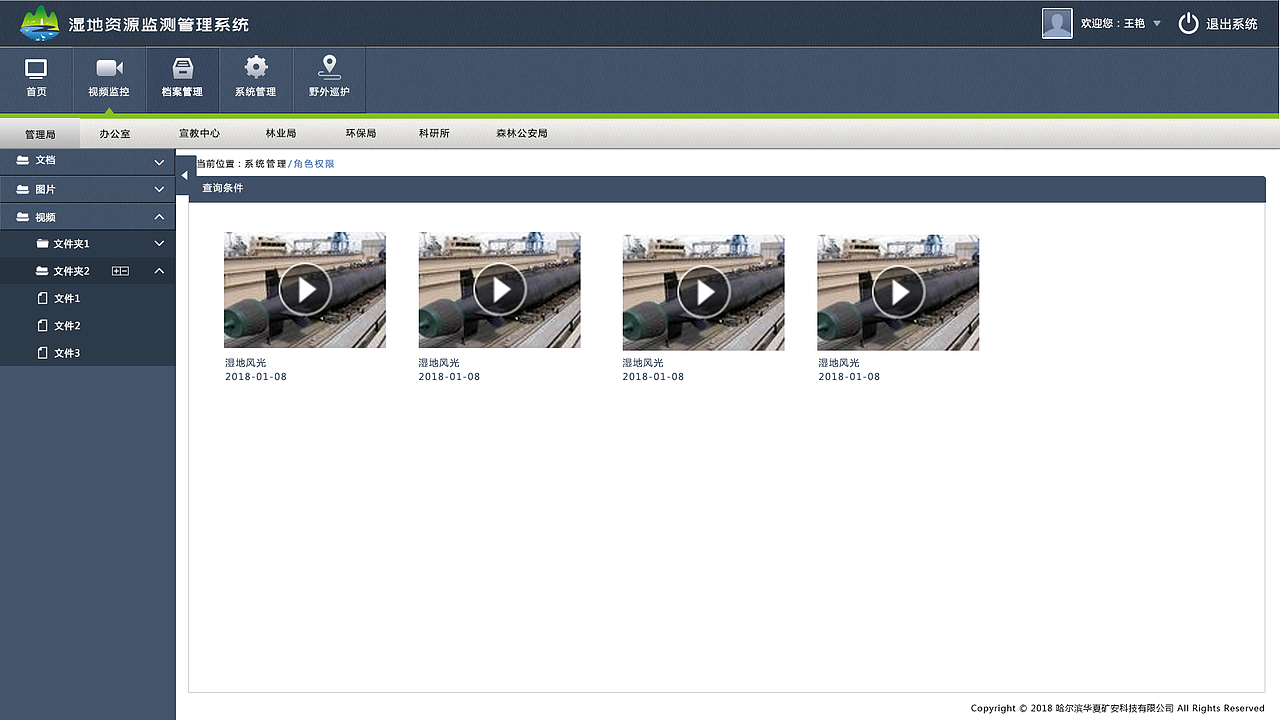Viewport: 1280px width, 720px height.
Task: Click the file icon for 文件2
Action: click(x=42, y=326)
